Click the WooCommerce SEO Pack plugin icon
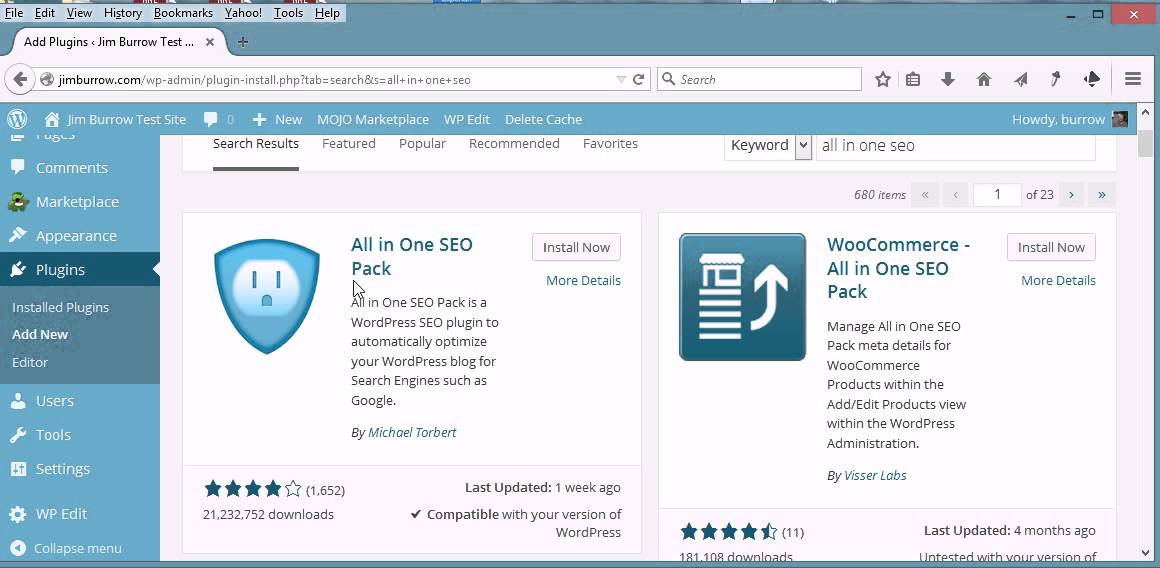 point(742,297)
